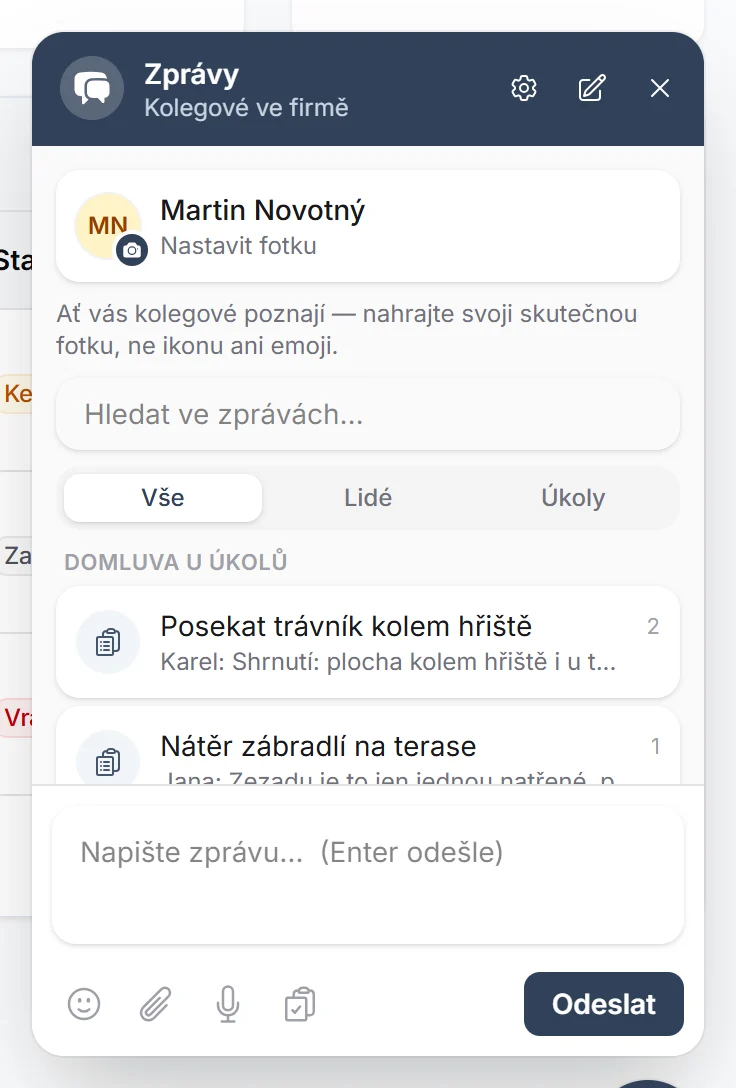Click the DOMLUVA U ÚKOLŮ section heading
The image size is (736, 1088).
[176, 561]
